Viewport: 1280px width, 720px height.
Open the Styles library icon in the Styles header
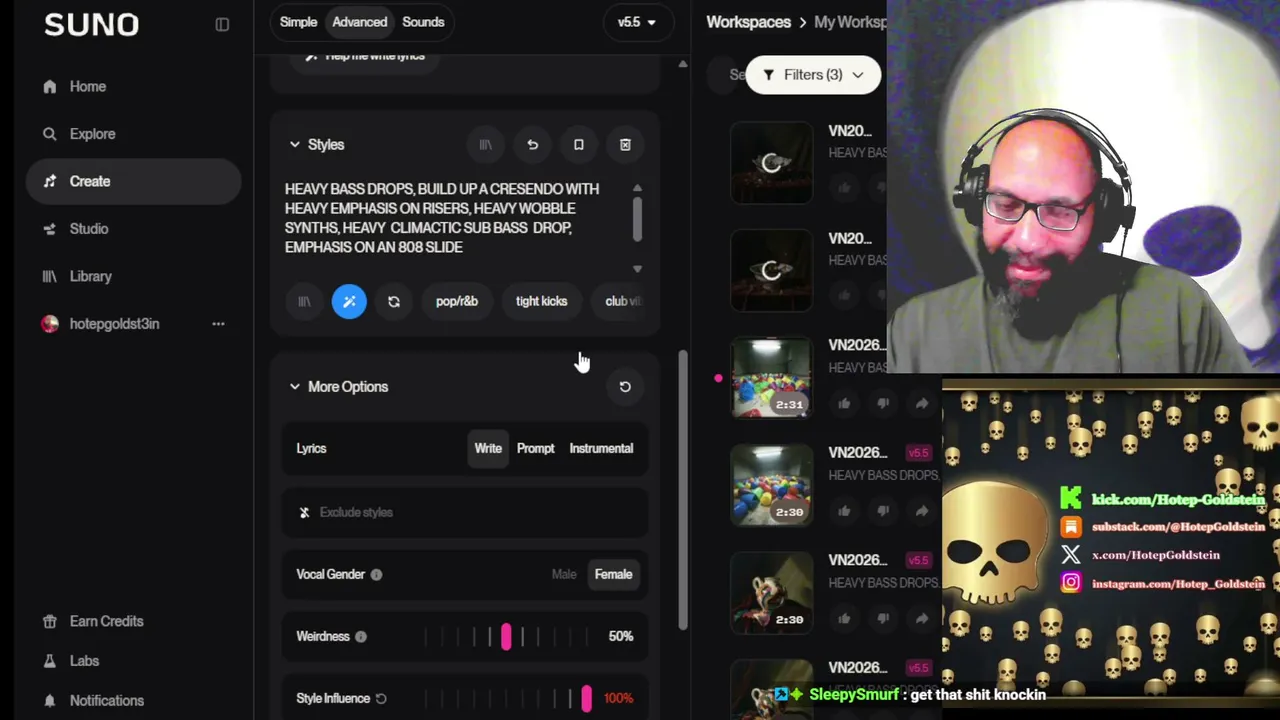(x=485, y=145)
